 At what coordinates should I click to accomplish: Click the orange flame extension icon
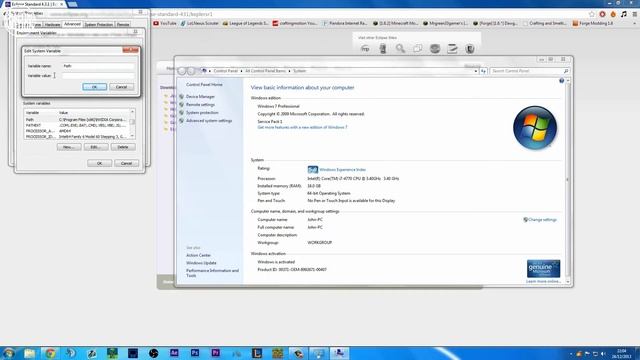[x=613, y=14]
